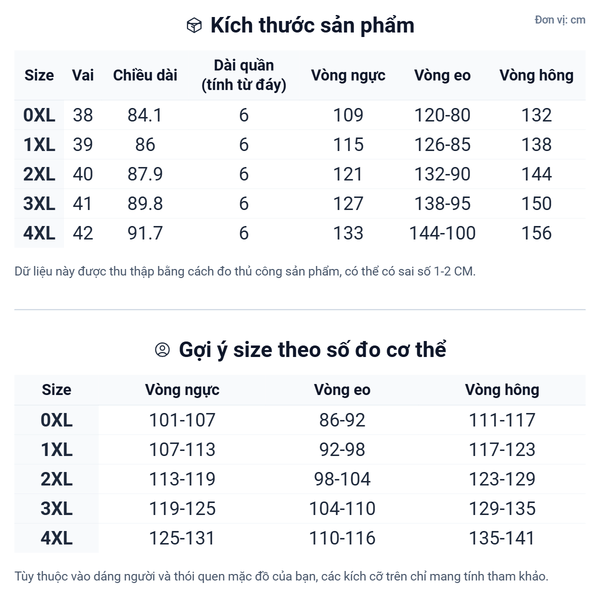Click the Gợi ý size theo số đo cơ thể heading
The height and width of the screenshot is (600, 600).
pyautogui.click(x=312, y=350)
